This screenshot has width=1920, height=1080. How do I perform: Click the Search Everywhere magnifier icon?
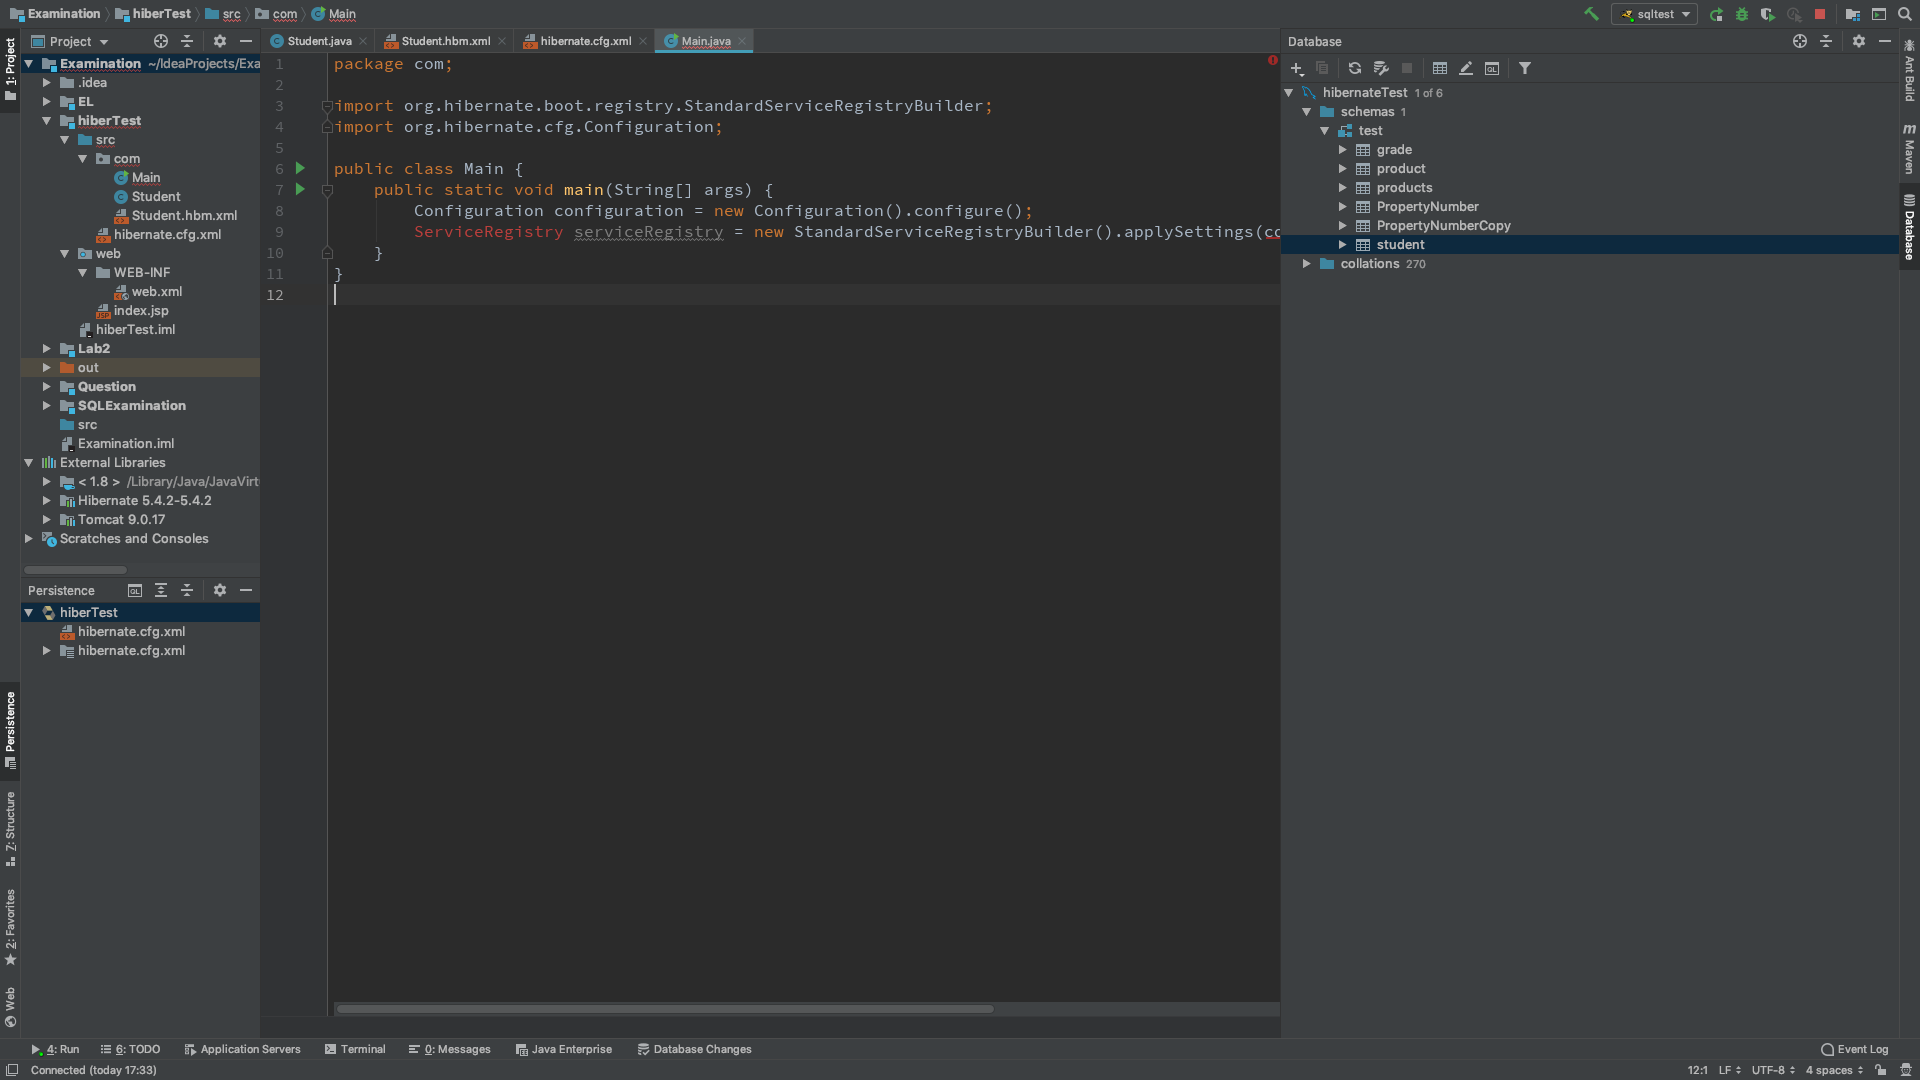pyautogui.click(x=1905, y=14)
